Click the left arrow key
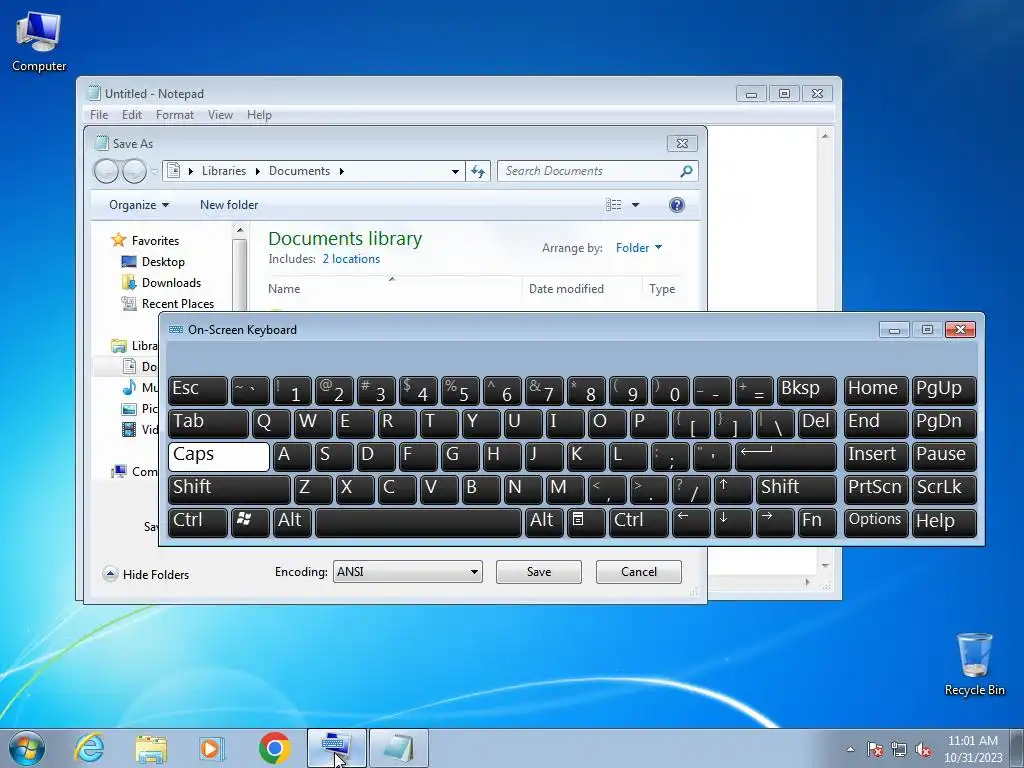1024x768 pixels. 692,522
